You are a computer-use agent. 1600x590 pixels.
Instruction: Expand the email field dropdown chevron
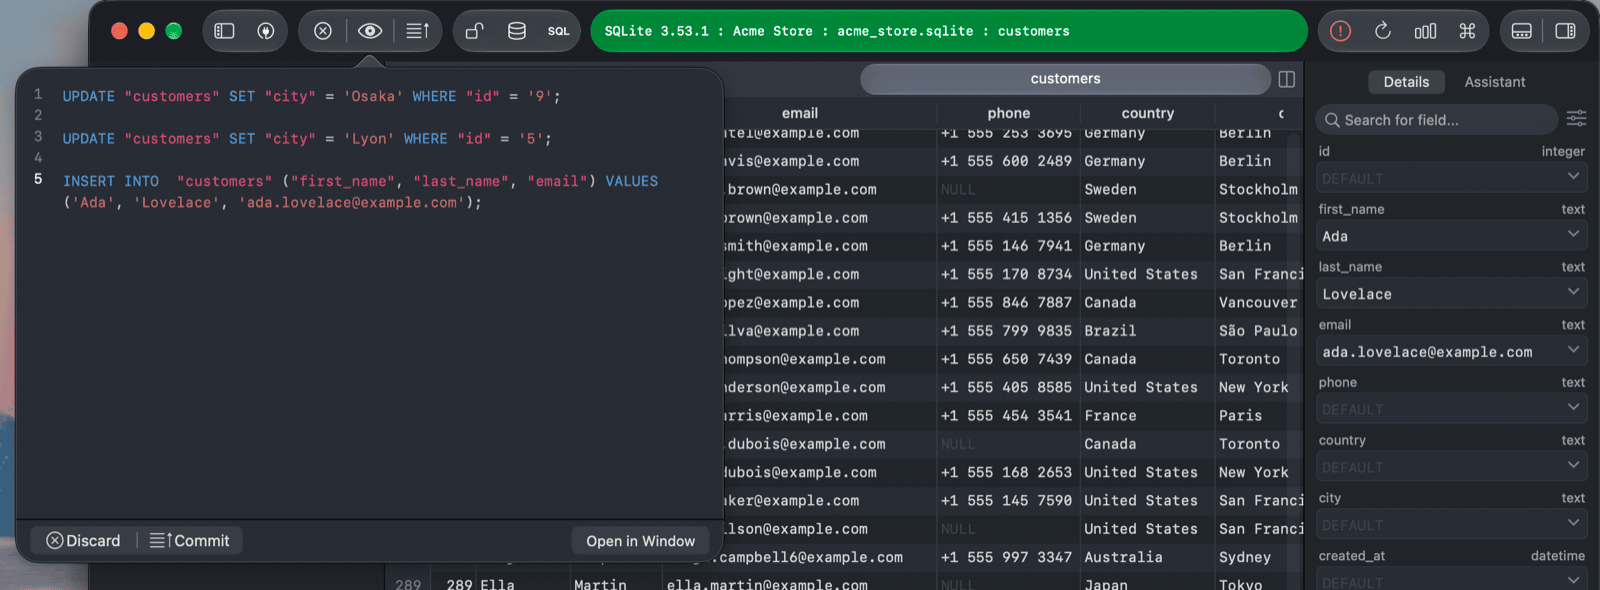point(1574,350)
